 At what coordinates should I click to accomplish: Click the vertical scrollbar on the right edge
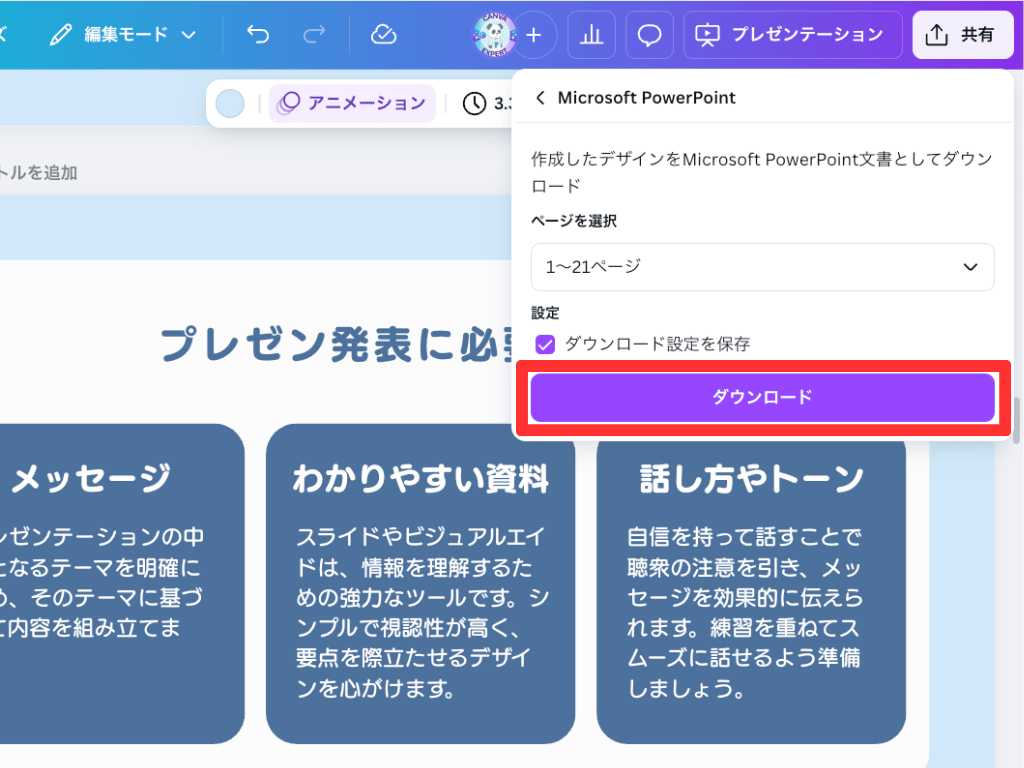coord(1018,420)
